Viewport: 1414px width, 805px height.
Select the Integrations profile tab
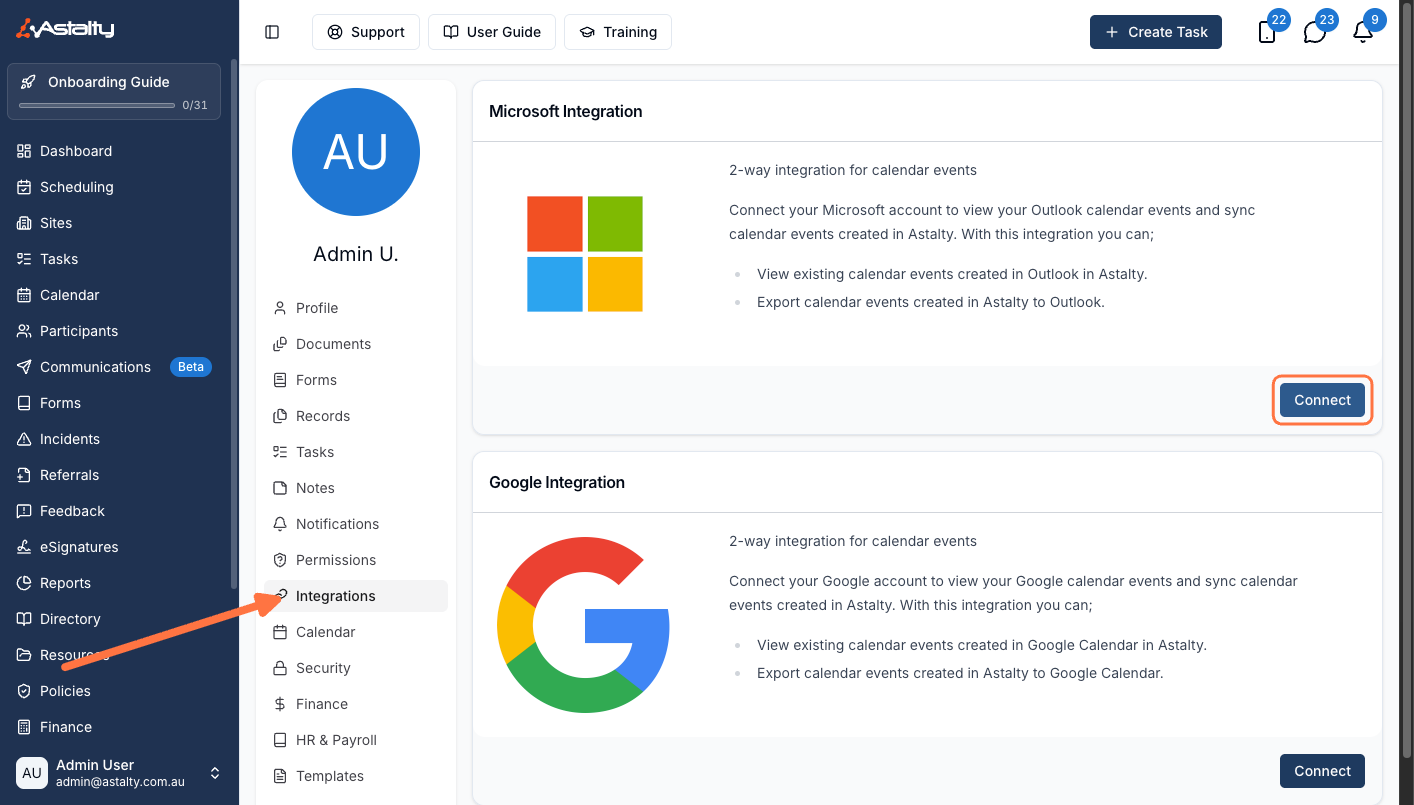[356, 596]
